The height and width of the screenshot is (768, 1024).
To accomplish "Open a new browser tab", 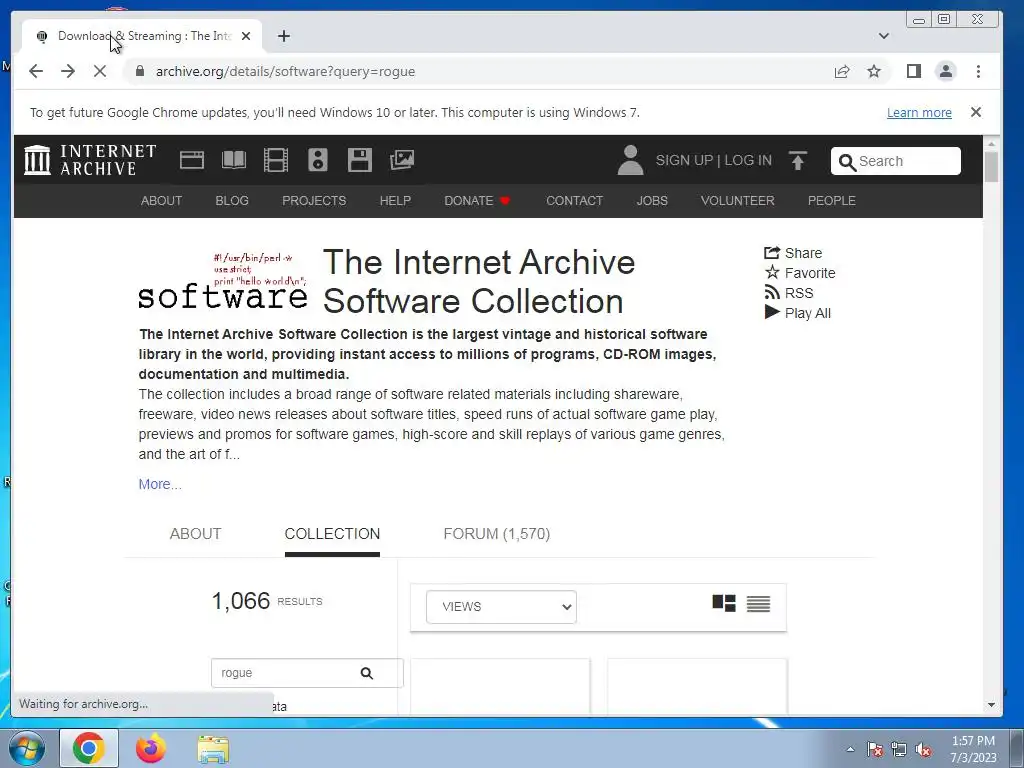I will [x=283, y=36].
